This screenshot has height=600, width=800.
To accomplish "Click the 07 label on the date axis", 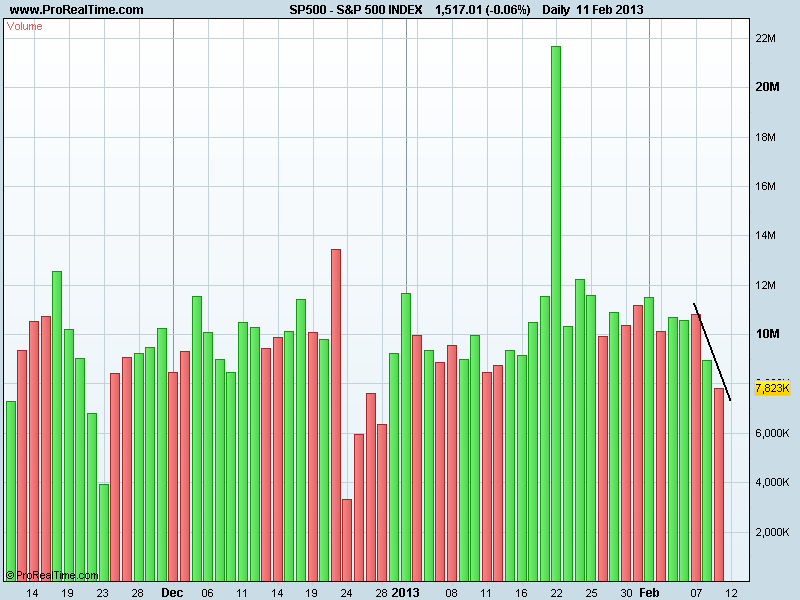I will (x=696, y=593).
